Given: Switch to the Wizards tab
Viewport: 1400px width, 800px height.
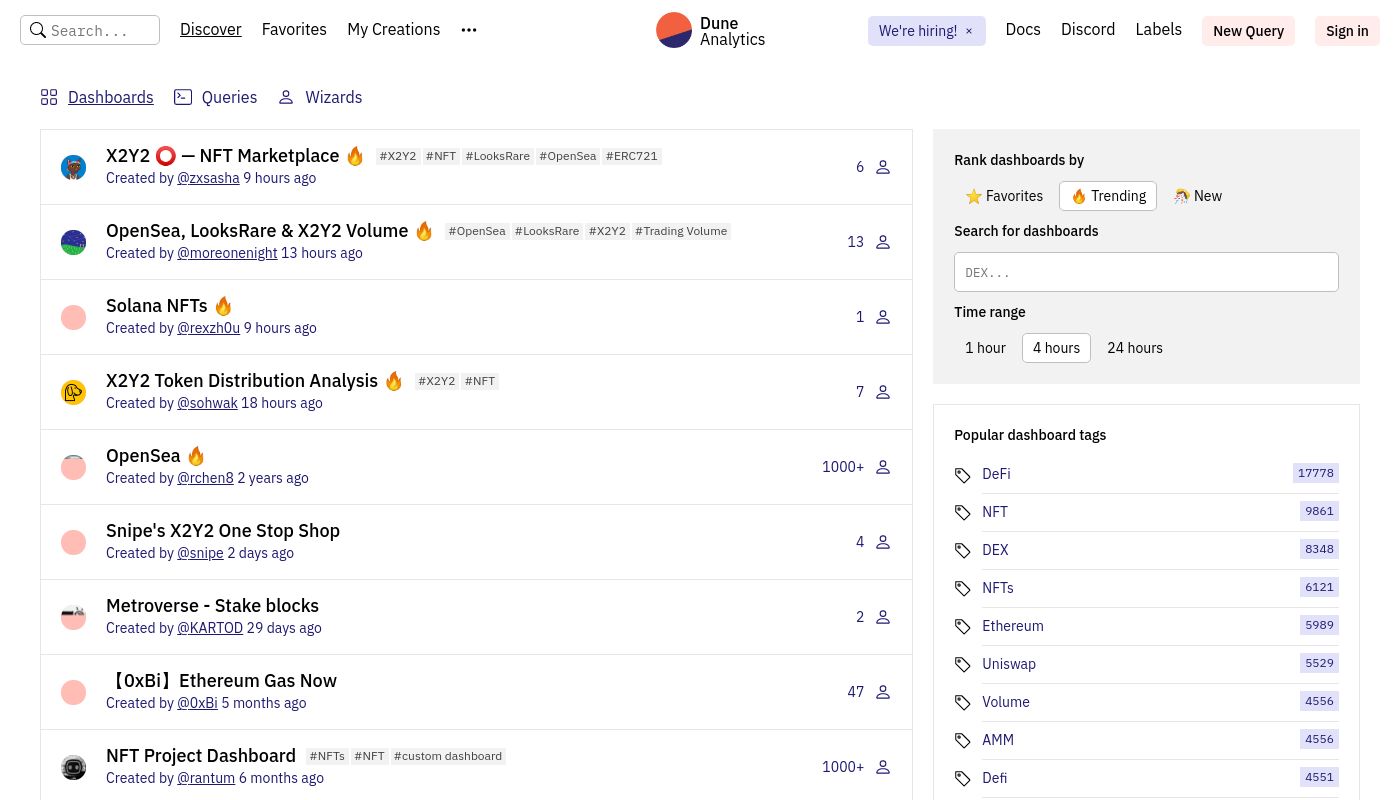Looking at the screenshot, I should [x=320, y=97].
